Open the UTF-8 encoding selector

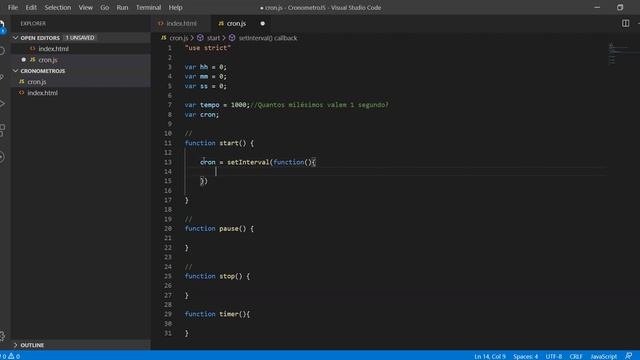pyautogui.click(x=553, y=356)
